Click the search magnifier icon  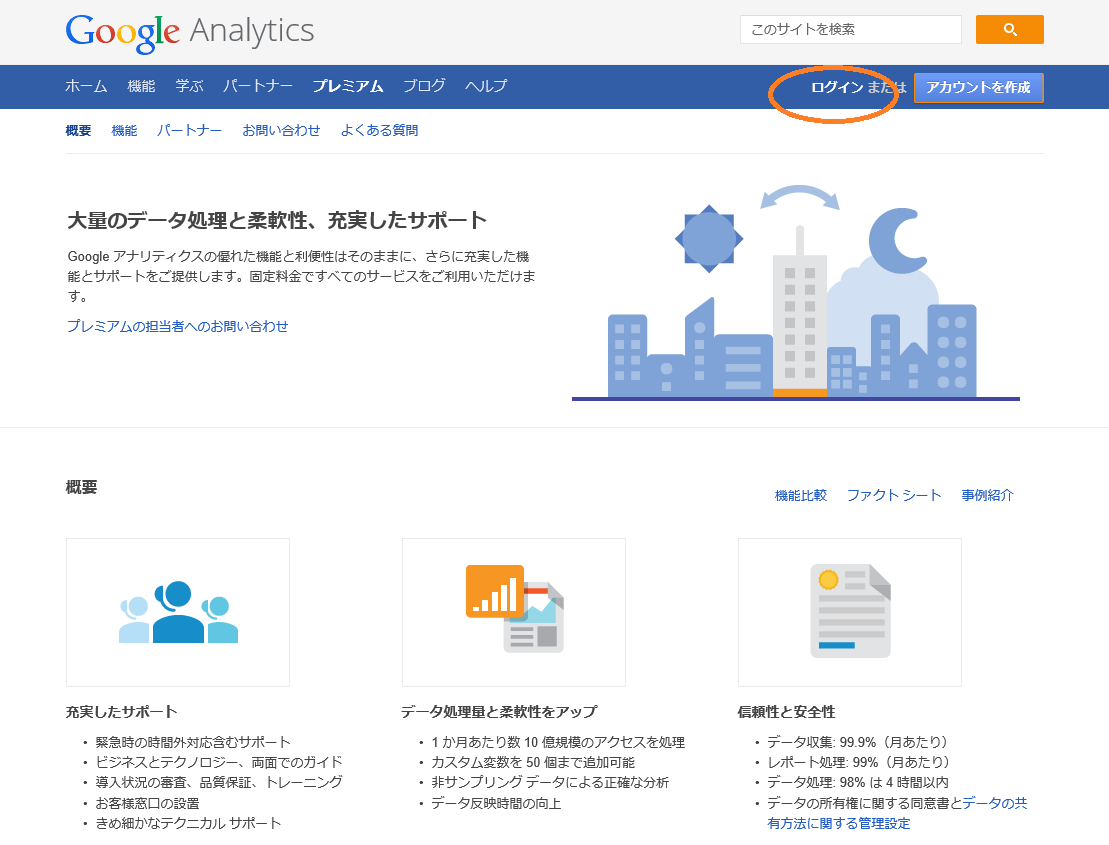click(1009, 29)
